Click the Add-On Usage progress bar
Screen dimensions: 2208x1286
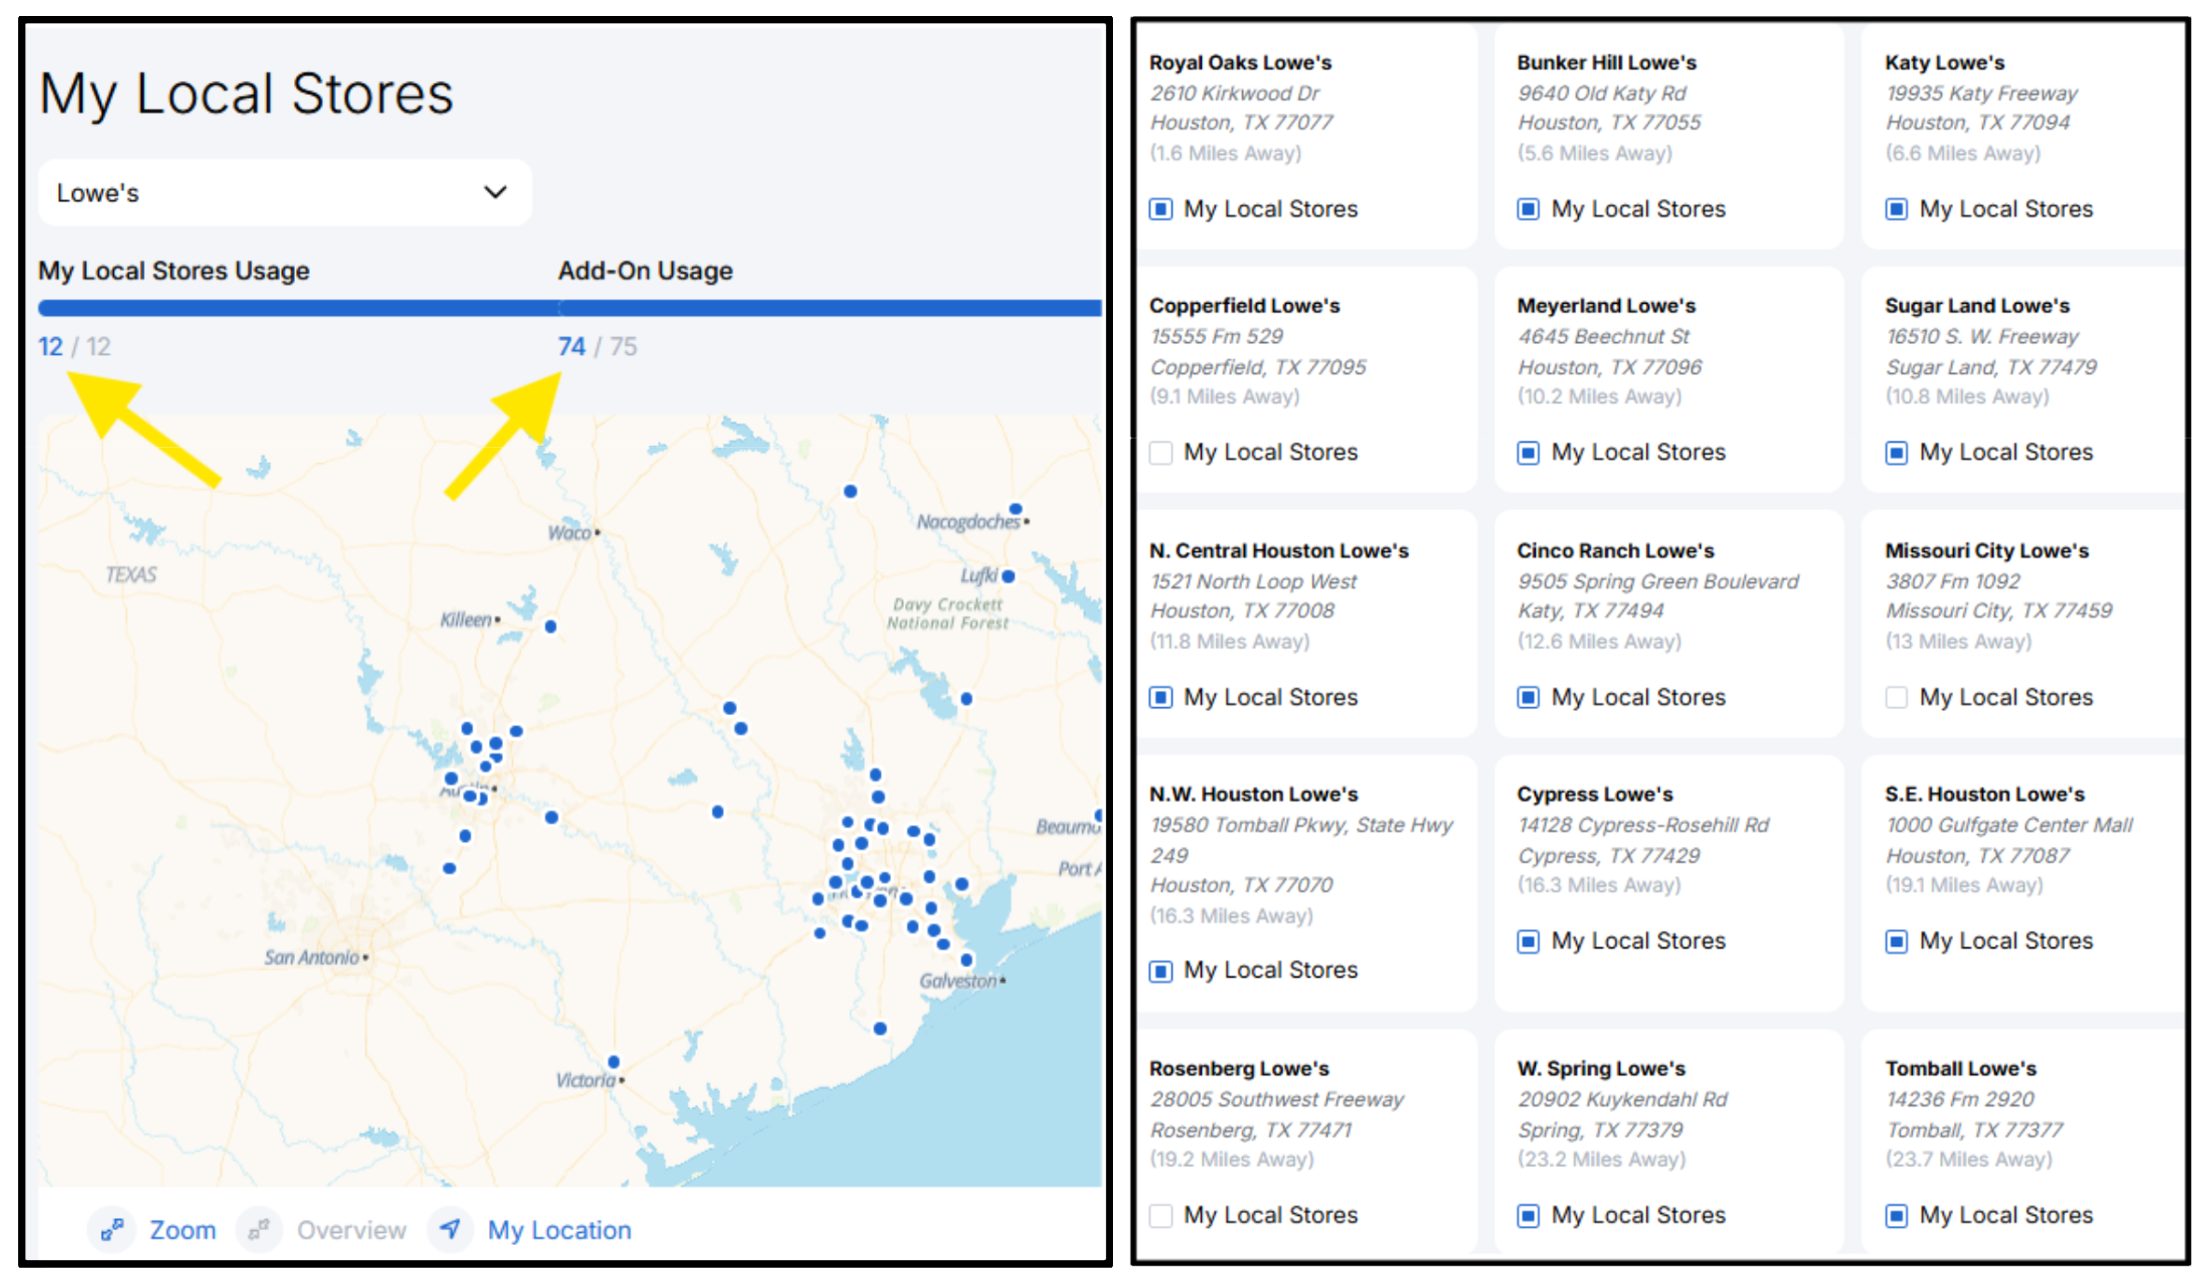[828, 308]
